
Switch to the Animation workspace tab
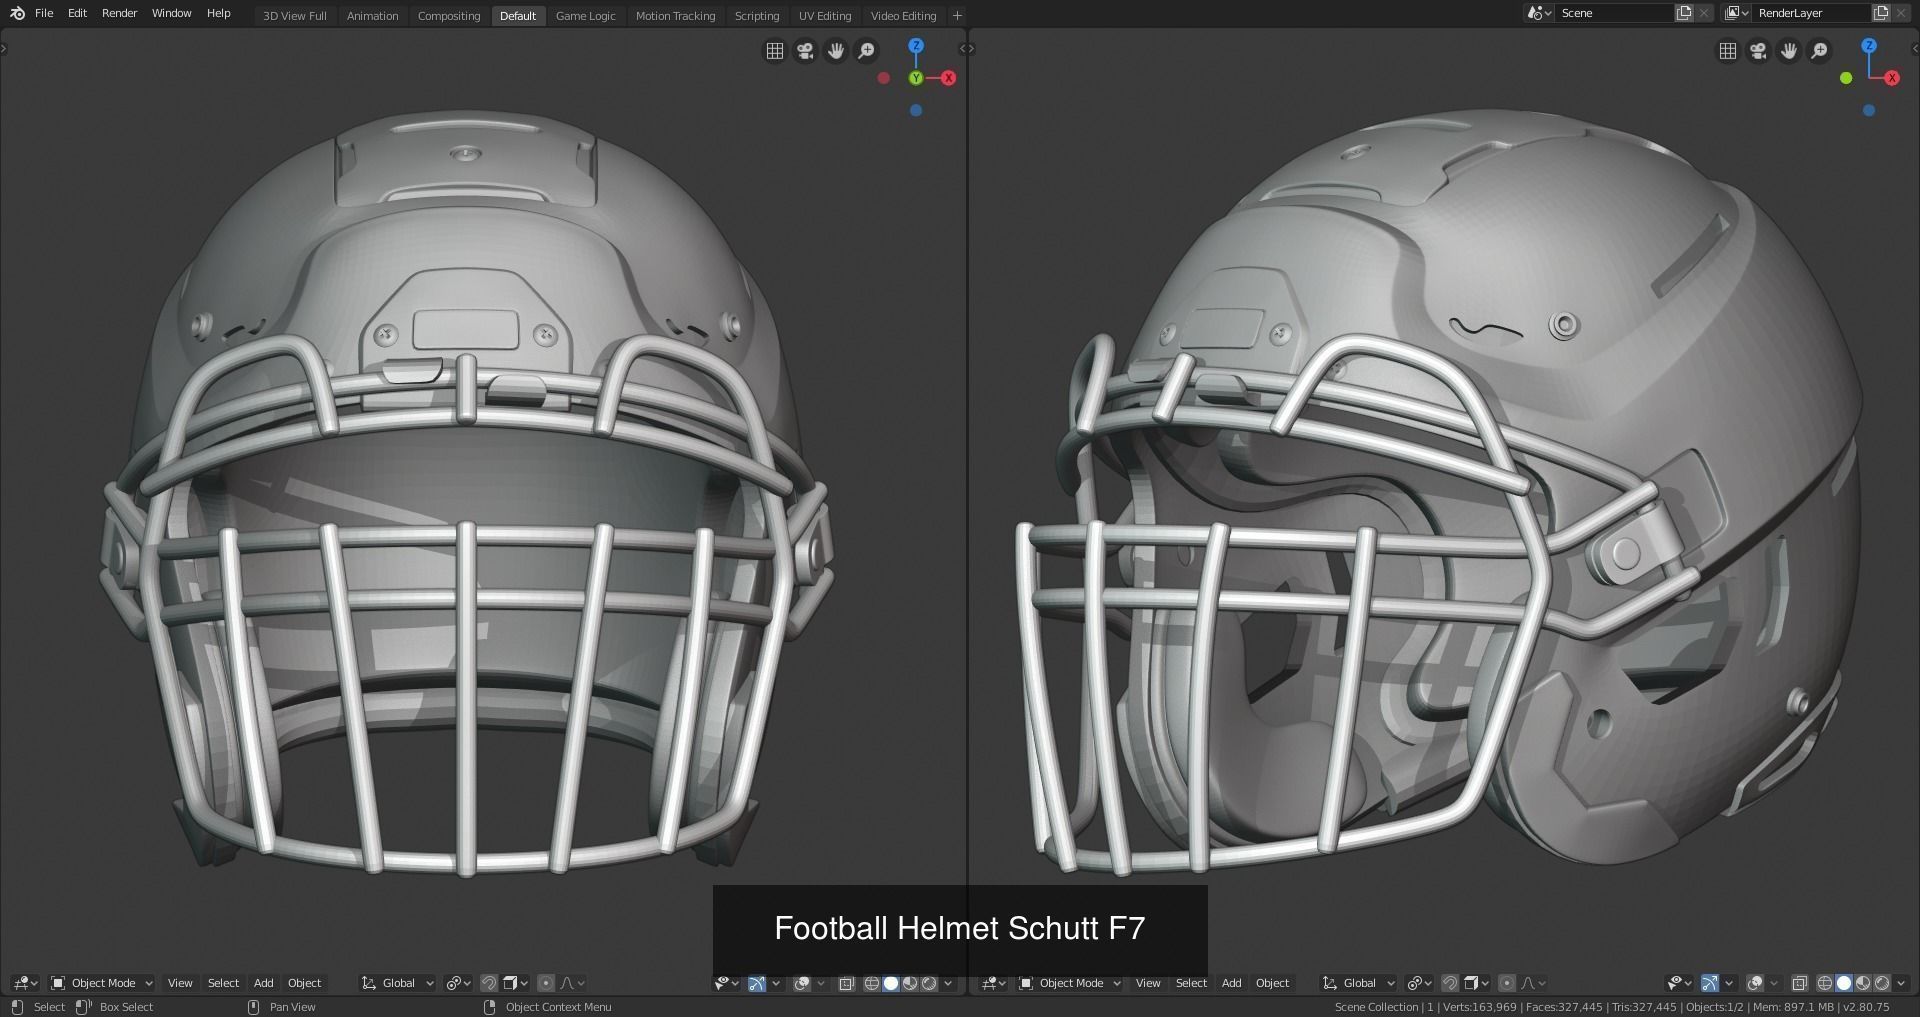click(x=372, y=15)
